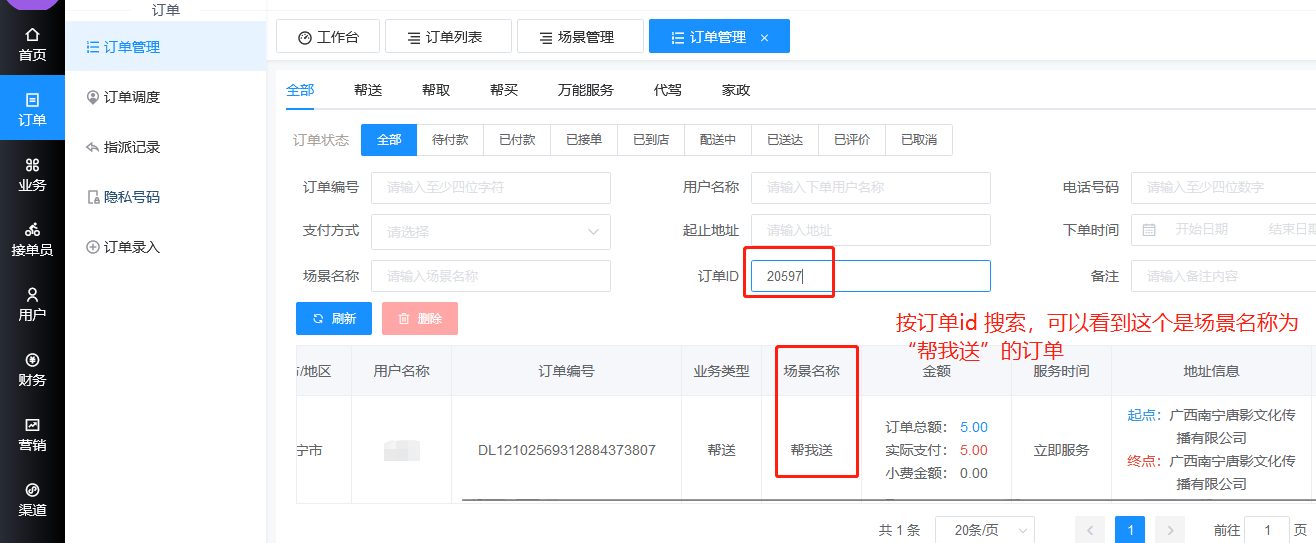Choose 已接单 order status filter

[584, 140]
